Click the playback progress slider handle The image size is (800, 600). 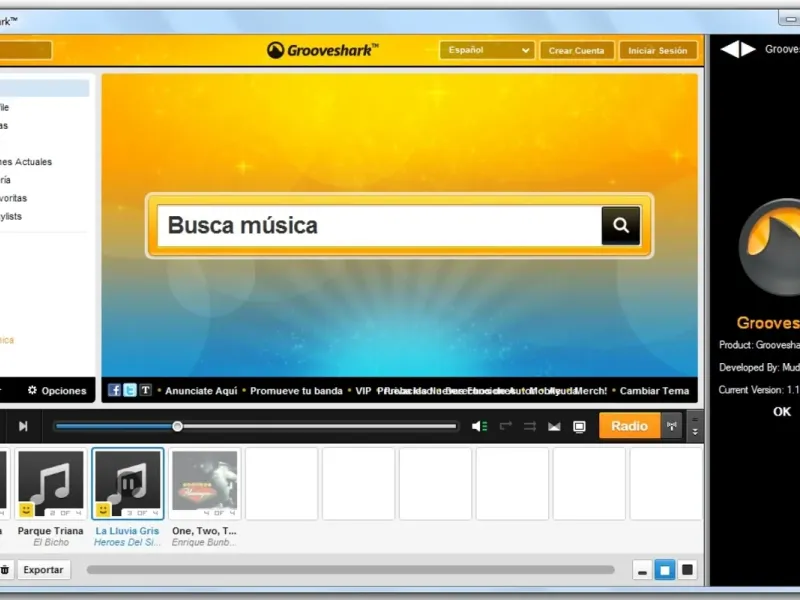click(177, 426)
